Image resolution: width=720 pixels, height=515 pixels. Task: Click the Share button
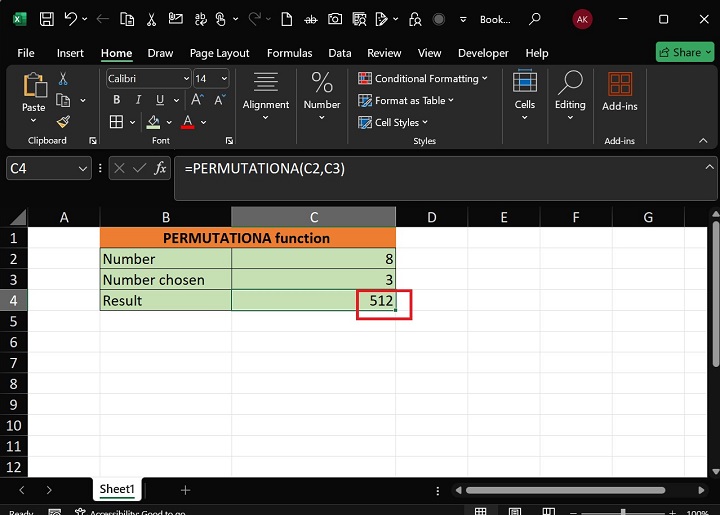point(684,52)
